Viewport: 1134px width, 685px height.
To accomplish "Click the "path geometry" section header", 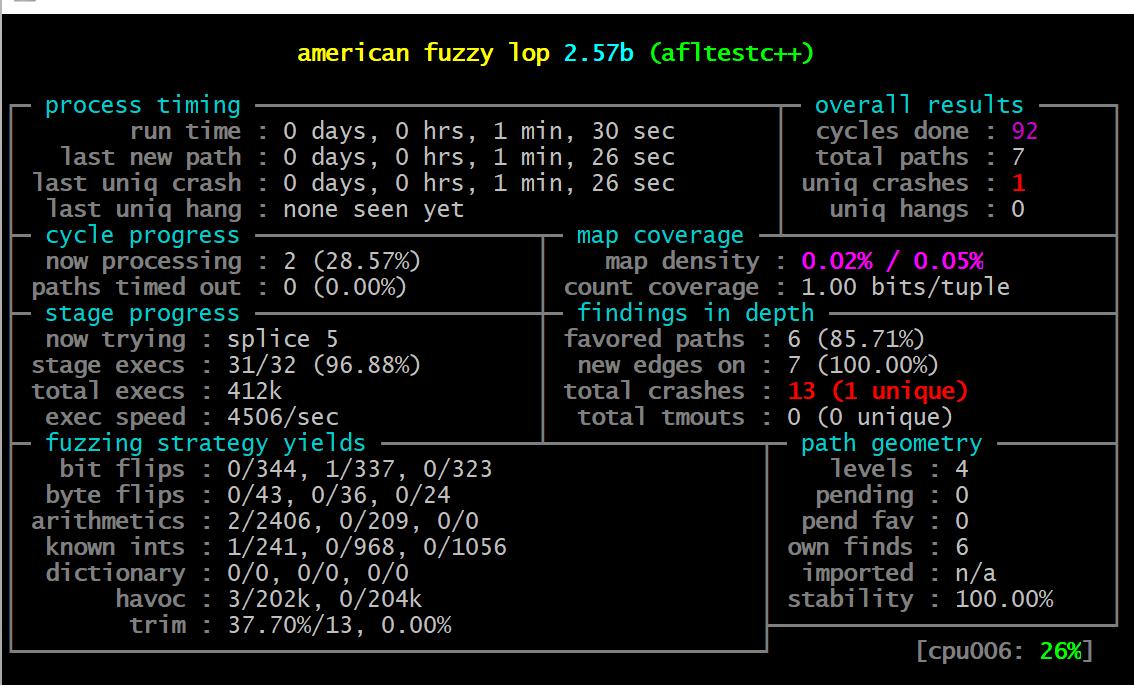I will [891, 443].
